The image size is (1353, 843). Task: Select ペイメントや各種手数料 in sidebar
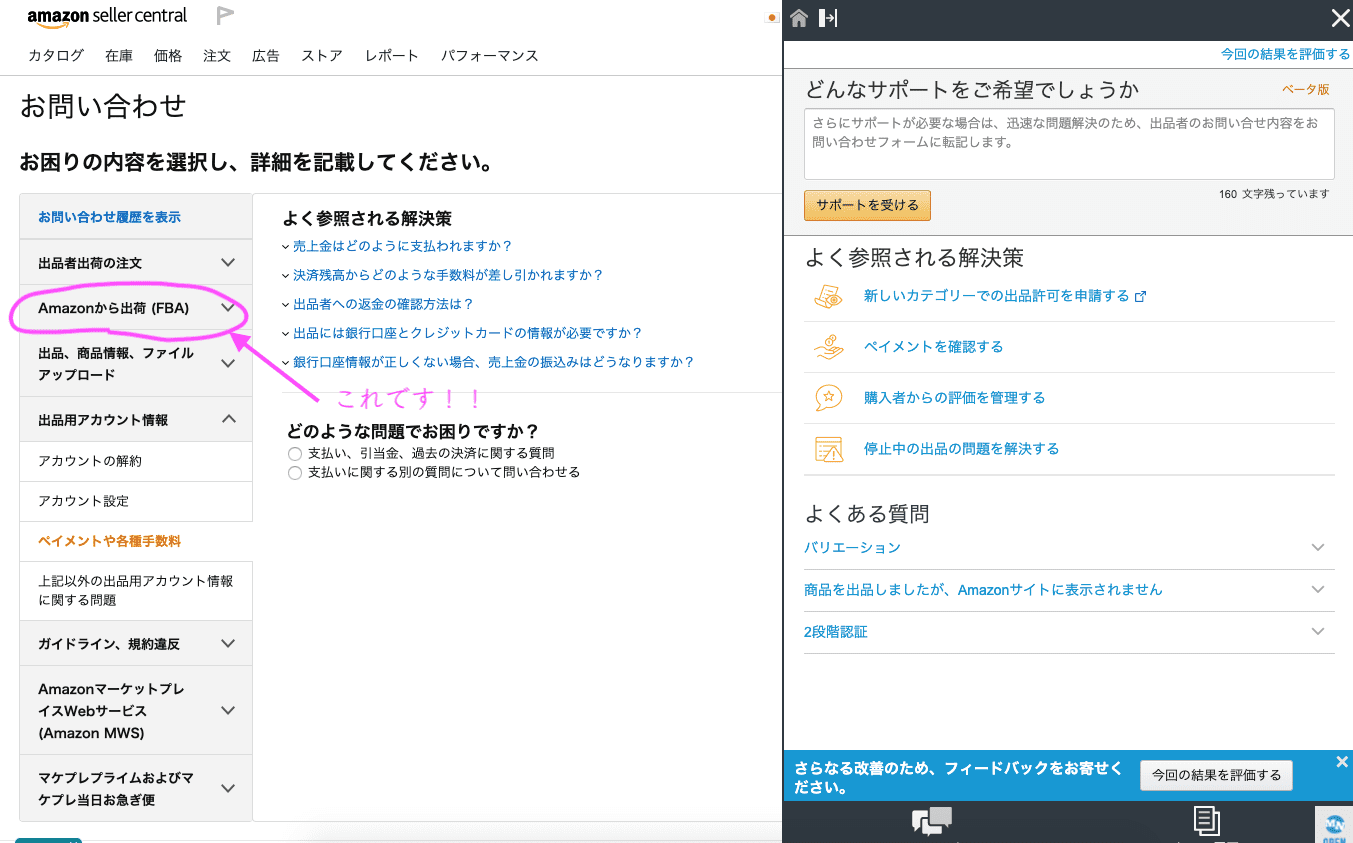point(136,541)
